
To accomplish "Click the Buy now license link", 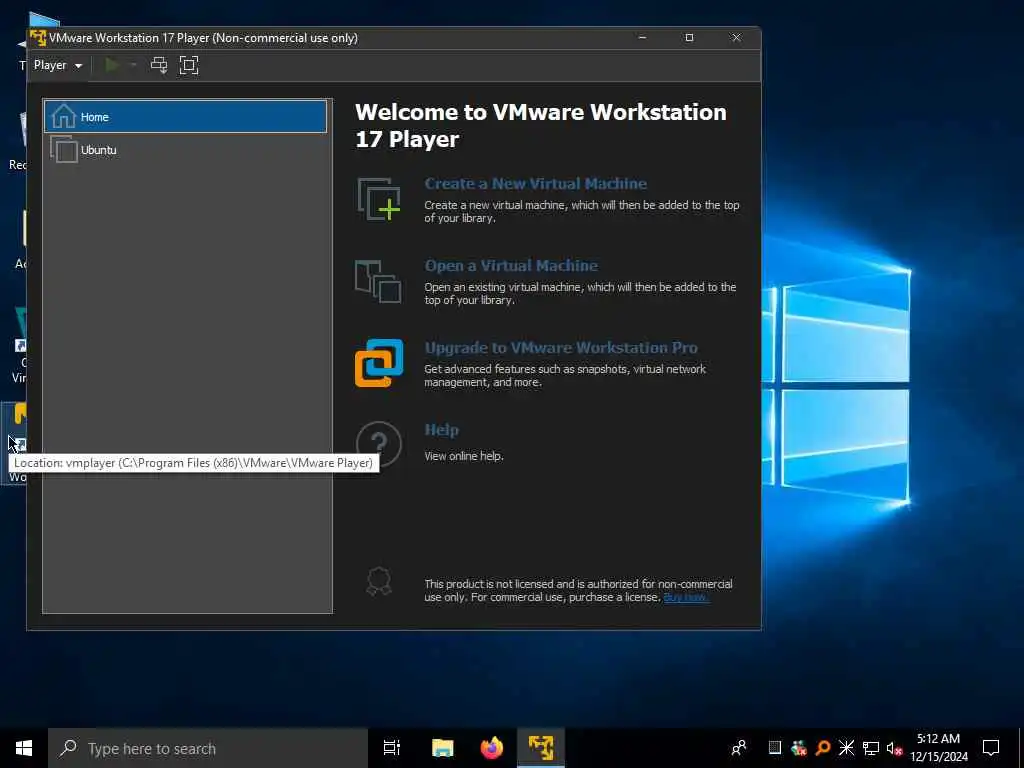I will [x=686, y=598].
